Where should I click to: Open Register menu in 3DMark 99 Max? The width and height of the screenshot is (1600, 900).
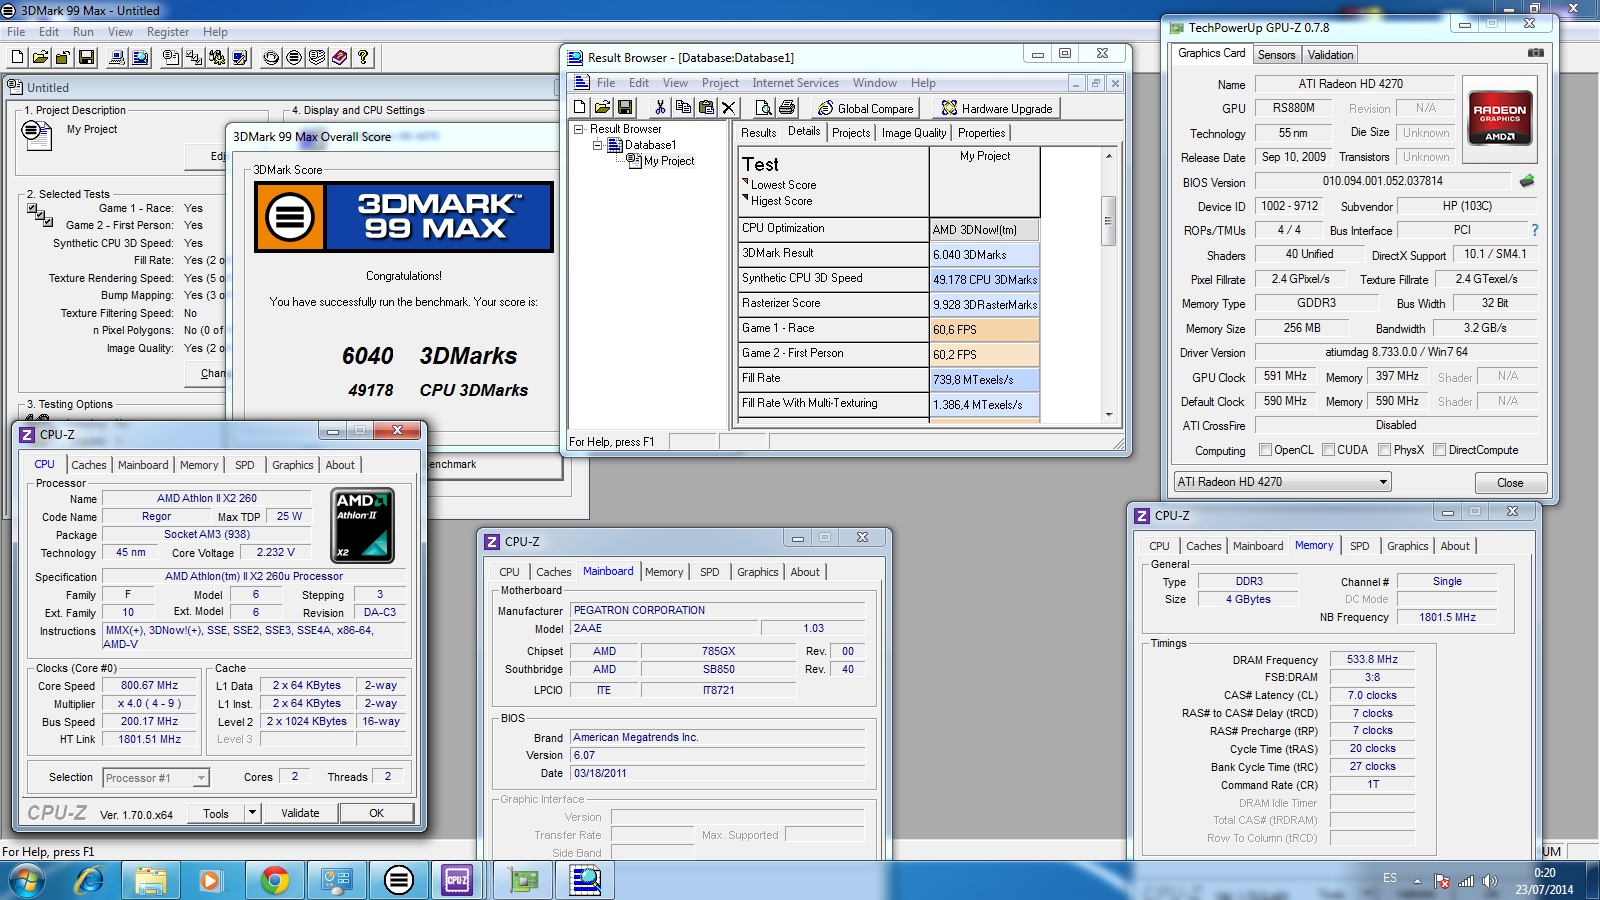click(168, 32)
